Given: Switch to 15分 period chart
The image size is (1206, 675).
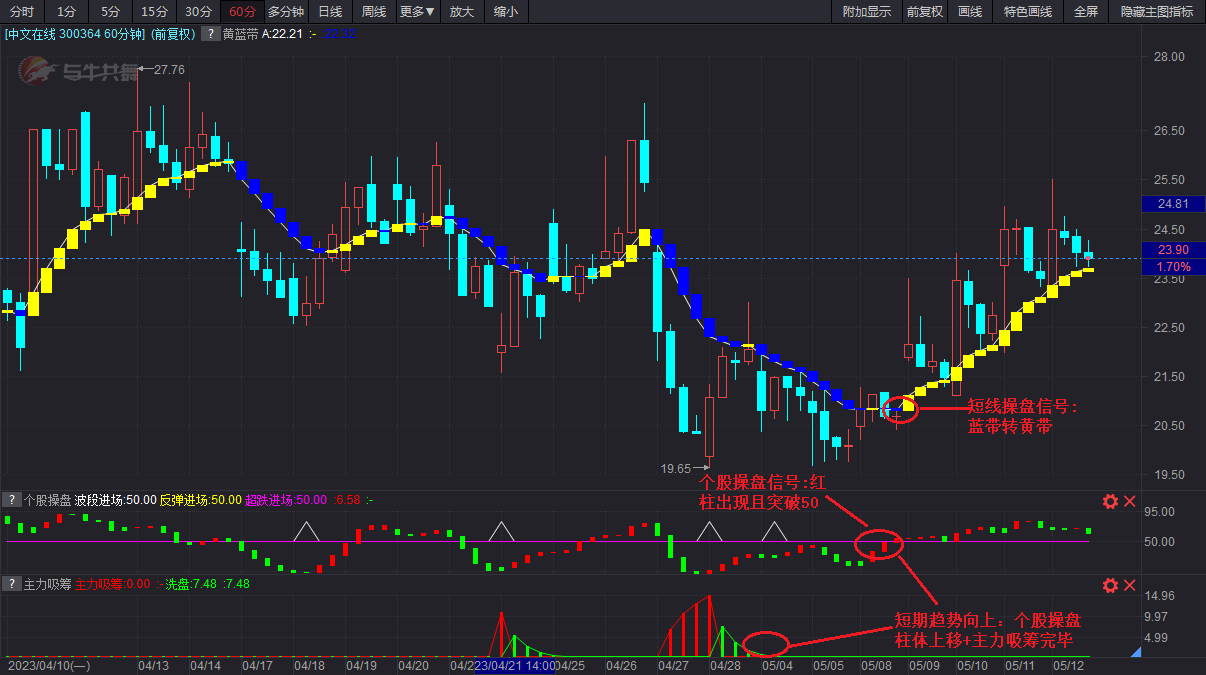Looking at the screenshot, I should tap(154, 12).
